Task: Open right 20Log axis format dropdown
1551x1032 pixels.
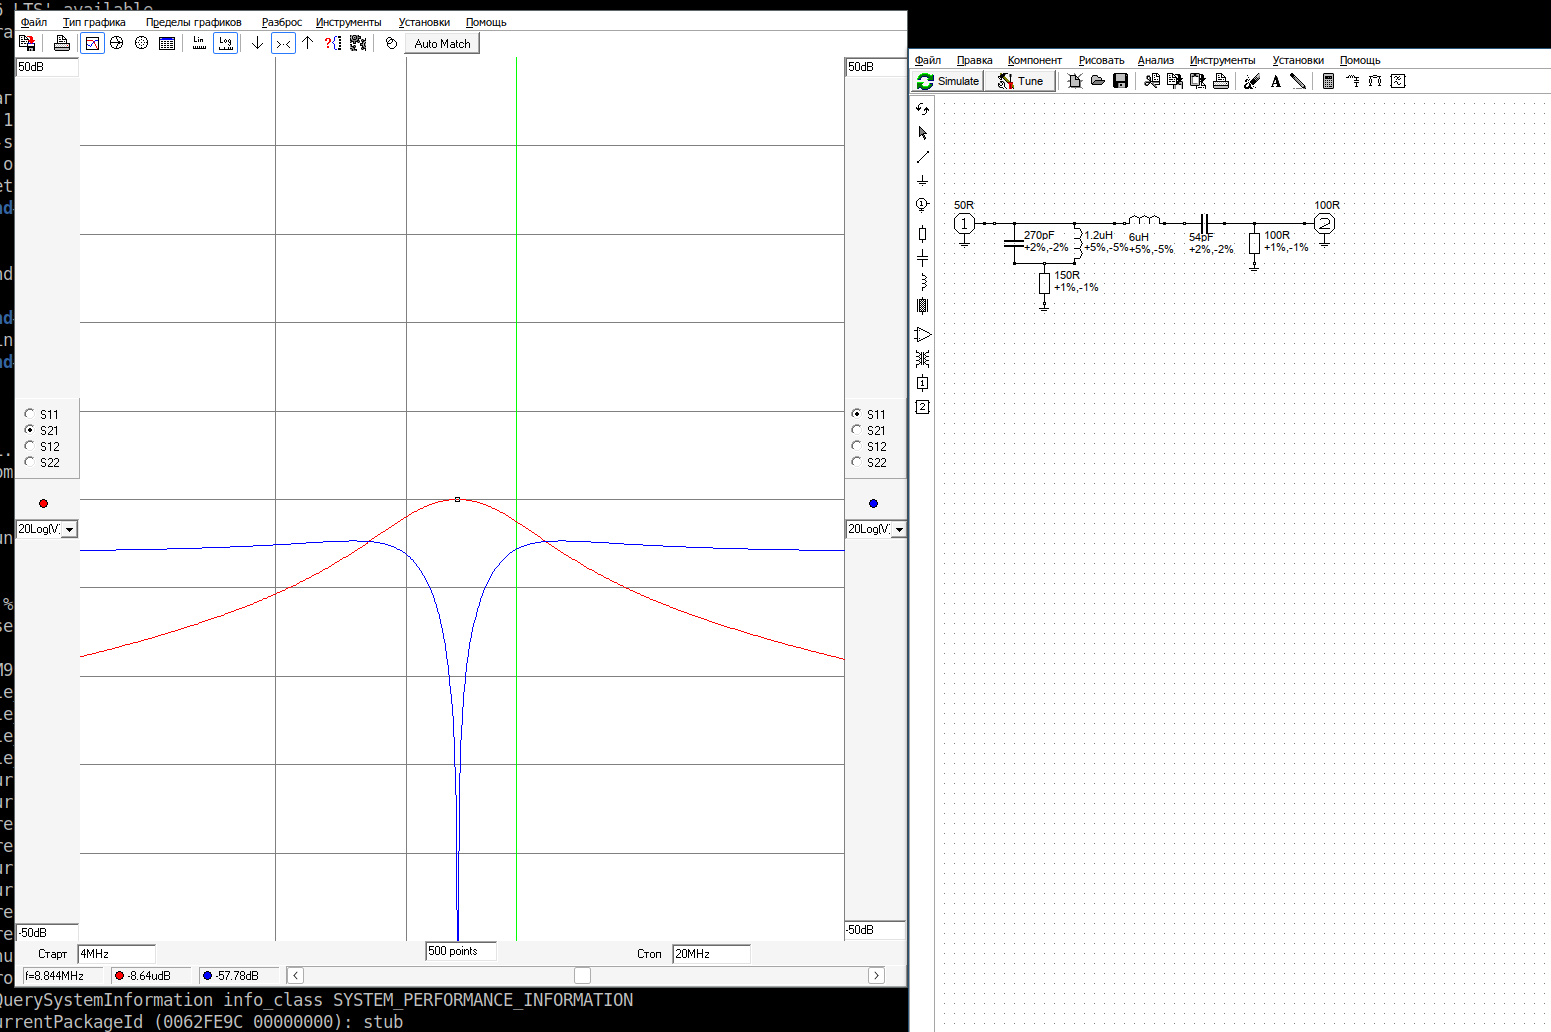Action: (899, 529)
